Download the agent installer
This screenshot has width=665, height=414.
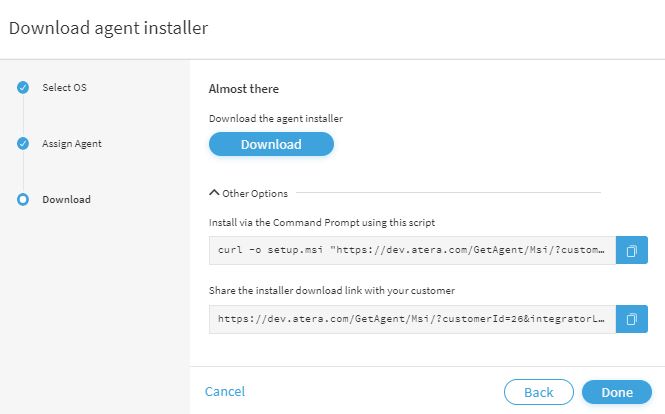[x=271, y=144]
